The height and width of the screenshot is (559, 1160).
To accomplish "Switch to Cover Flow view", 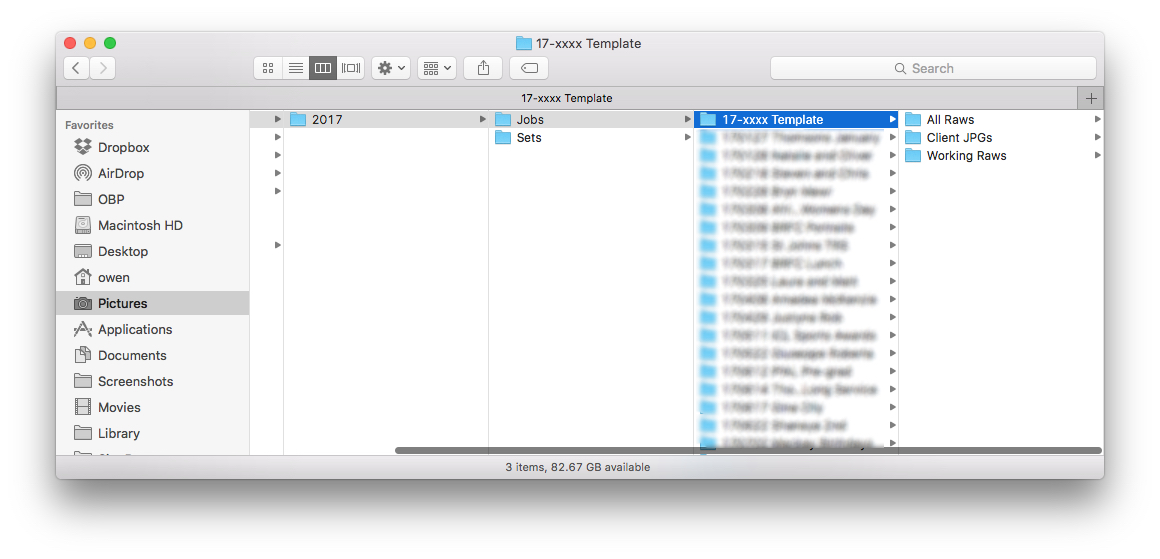I will click(x=351, y=68).
